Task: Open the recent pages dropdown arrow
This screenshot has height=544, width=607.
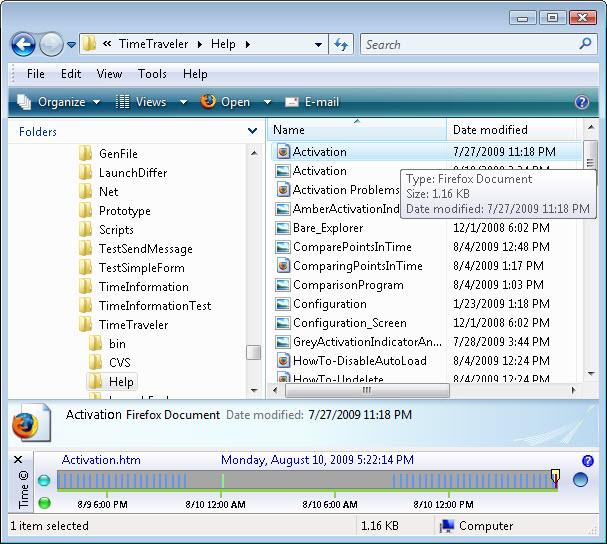Action: (x=71, y=45)
